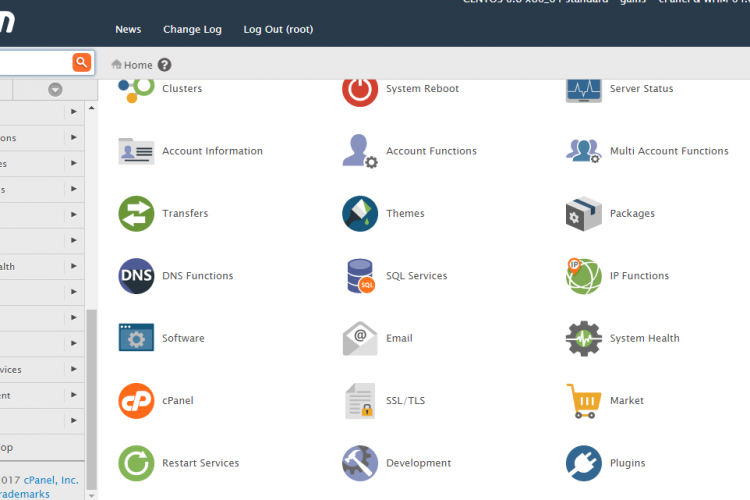Click the System Health gear icon
Viewport: 750px width, 500px height.
[584, 338]
